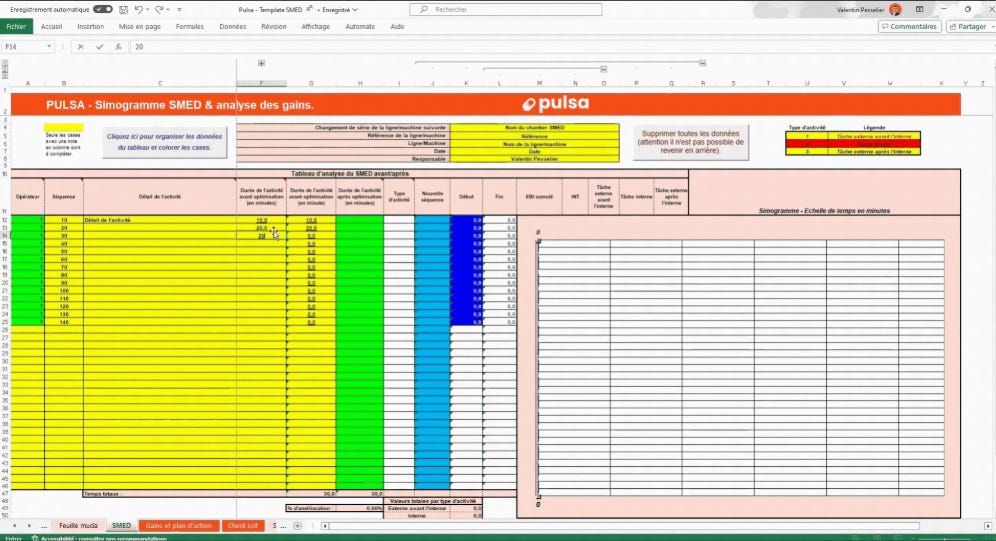Click the Valentin Pesselier account avatar
The width and height of the screenshot is (996, 541).
(896, 10)
